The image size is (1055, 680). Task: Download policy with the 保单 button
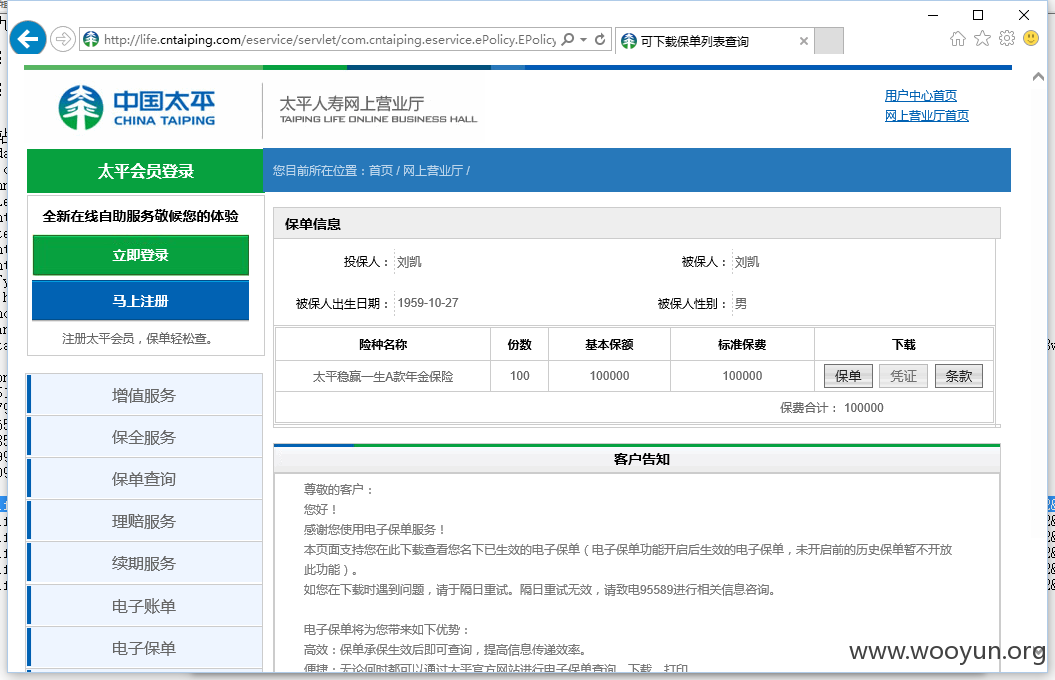848,376
